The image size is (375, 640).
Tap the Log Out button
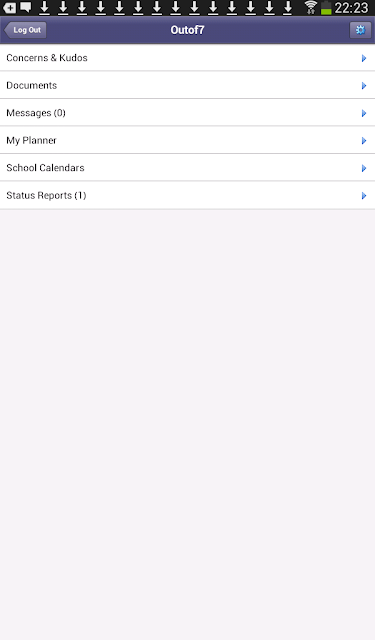click(25, 30)
